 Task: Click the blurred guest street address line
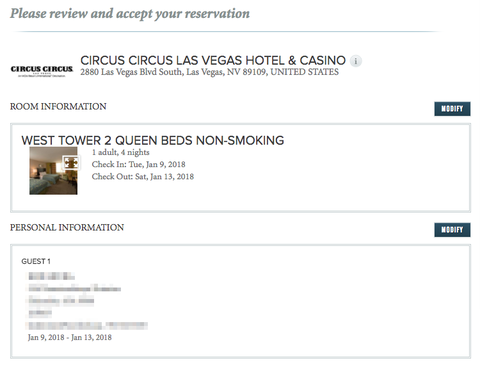click(x=74, y=289)
